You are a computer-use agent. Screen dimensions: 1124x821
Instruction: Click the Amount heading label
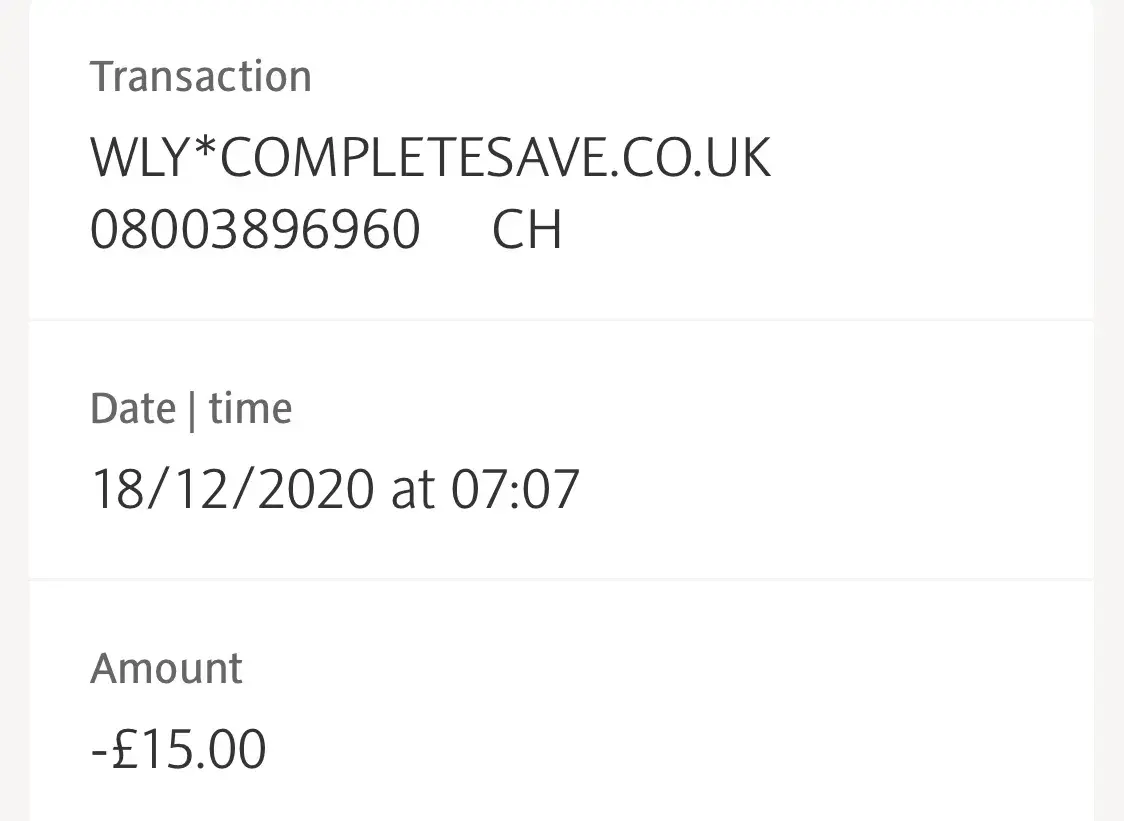pyautogui.click(x=166, y=668)
